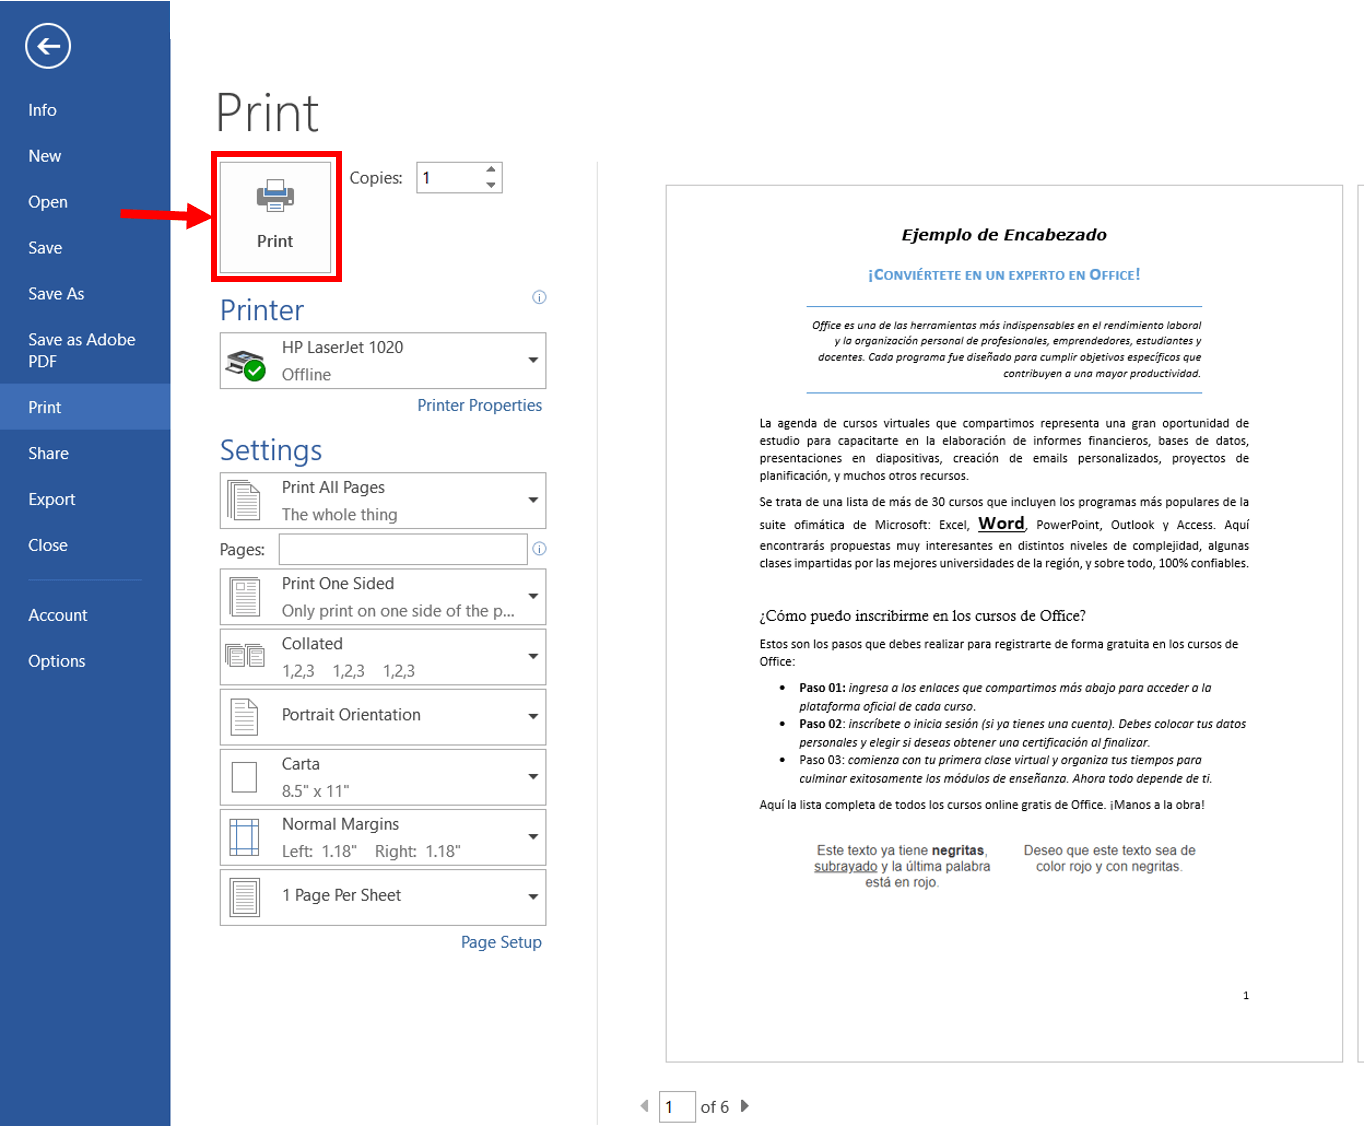The width and height of the screenshot is (1365, 1126).
Task: Open the 1 Page Per Sheet dropdown
Action: [383, 897]
